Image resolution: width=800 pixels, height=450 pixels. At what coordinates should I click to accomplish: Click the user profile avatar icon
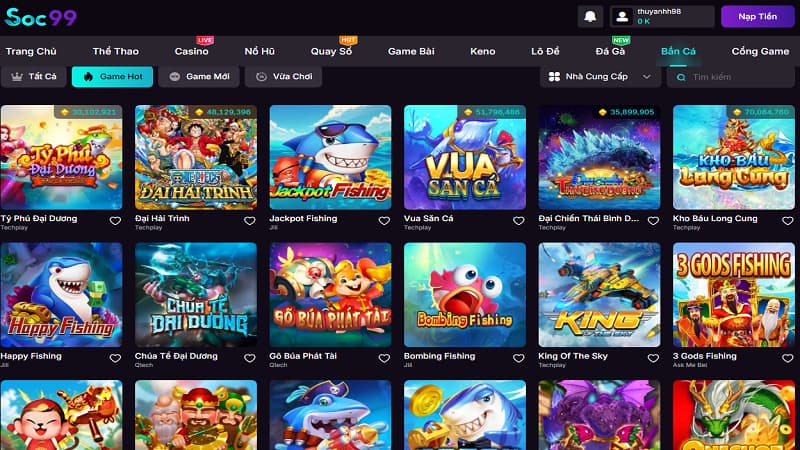click(x=622, y=16)
